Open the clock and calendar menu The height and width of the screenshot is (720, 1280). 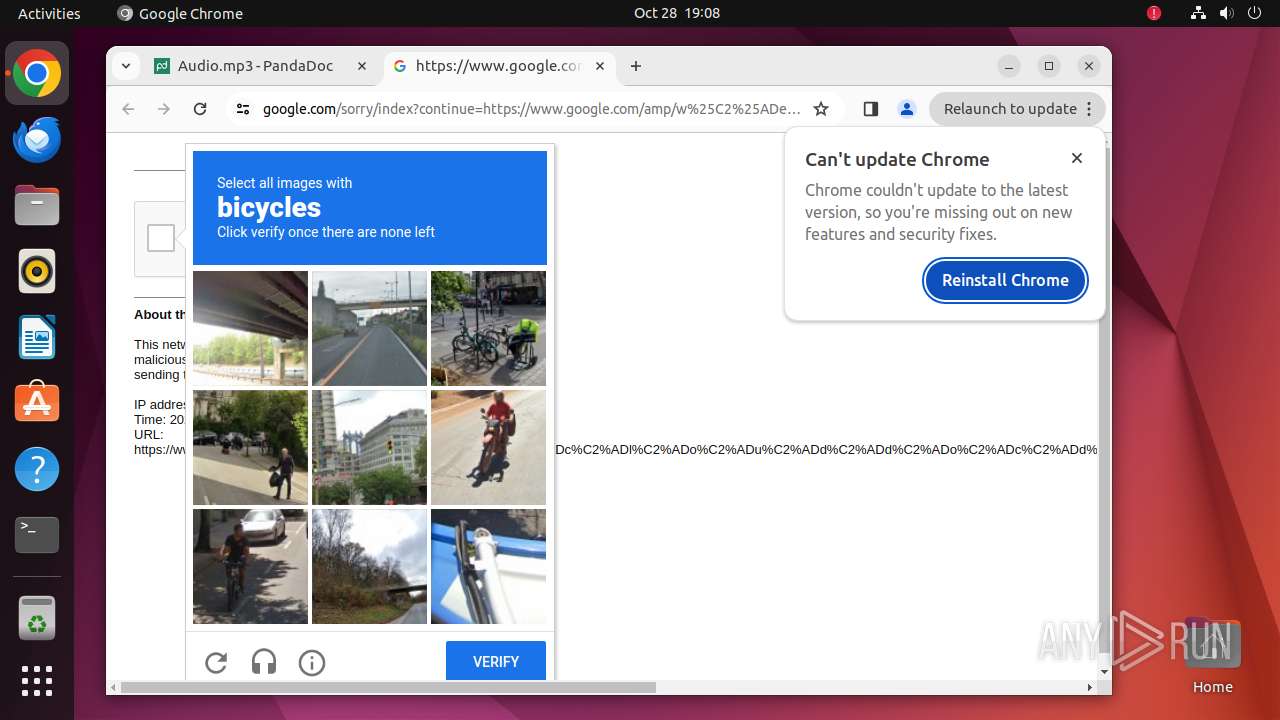[677, 13]
